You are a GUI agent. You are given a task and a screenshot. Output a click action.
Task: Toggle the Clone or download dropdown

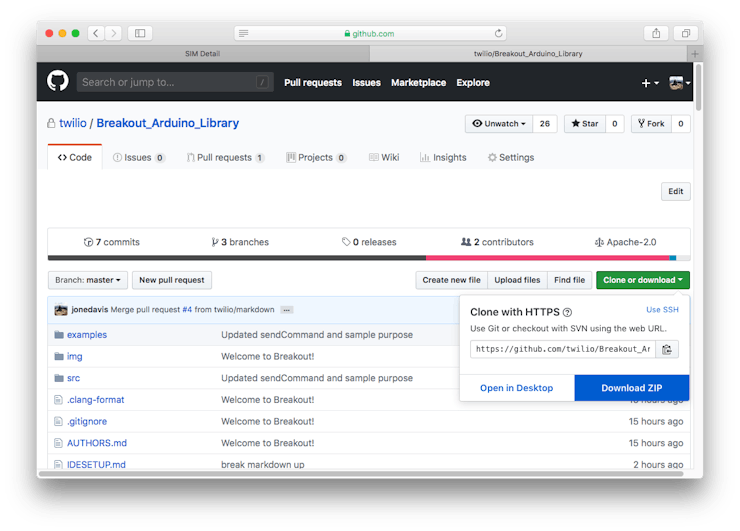pos(643,280)
